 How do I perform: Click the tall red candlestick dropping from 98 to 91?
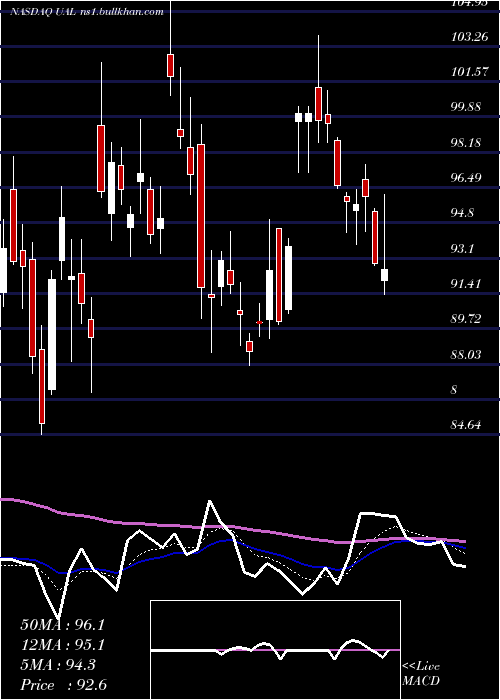(201, 216)
